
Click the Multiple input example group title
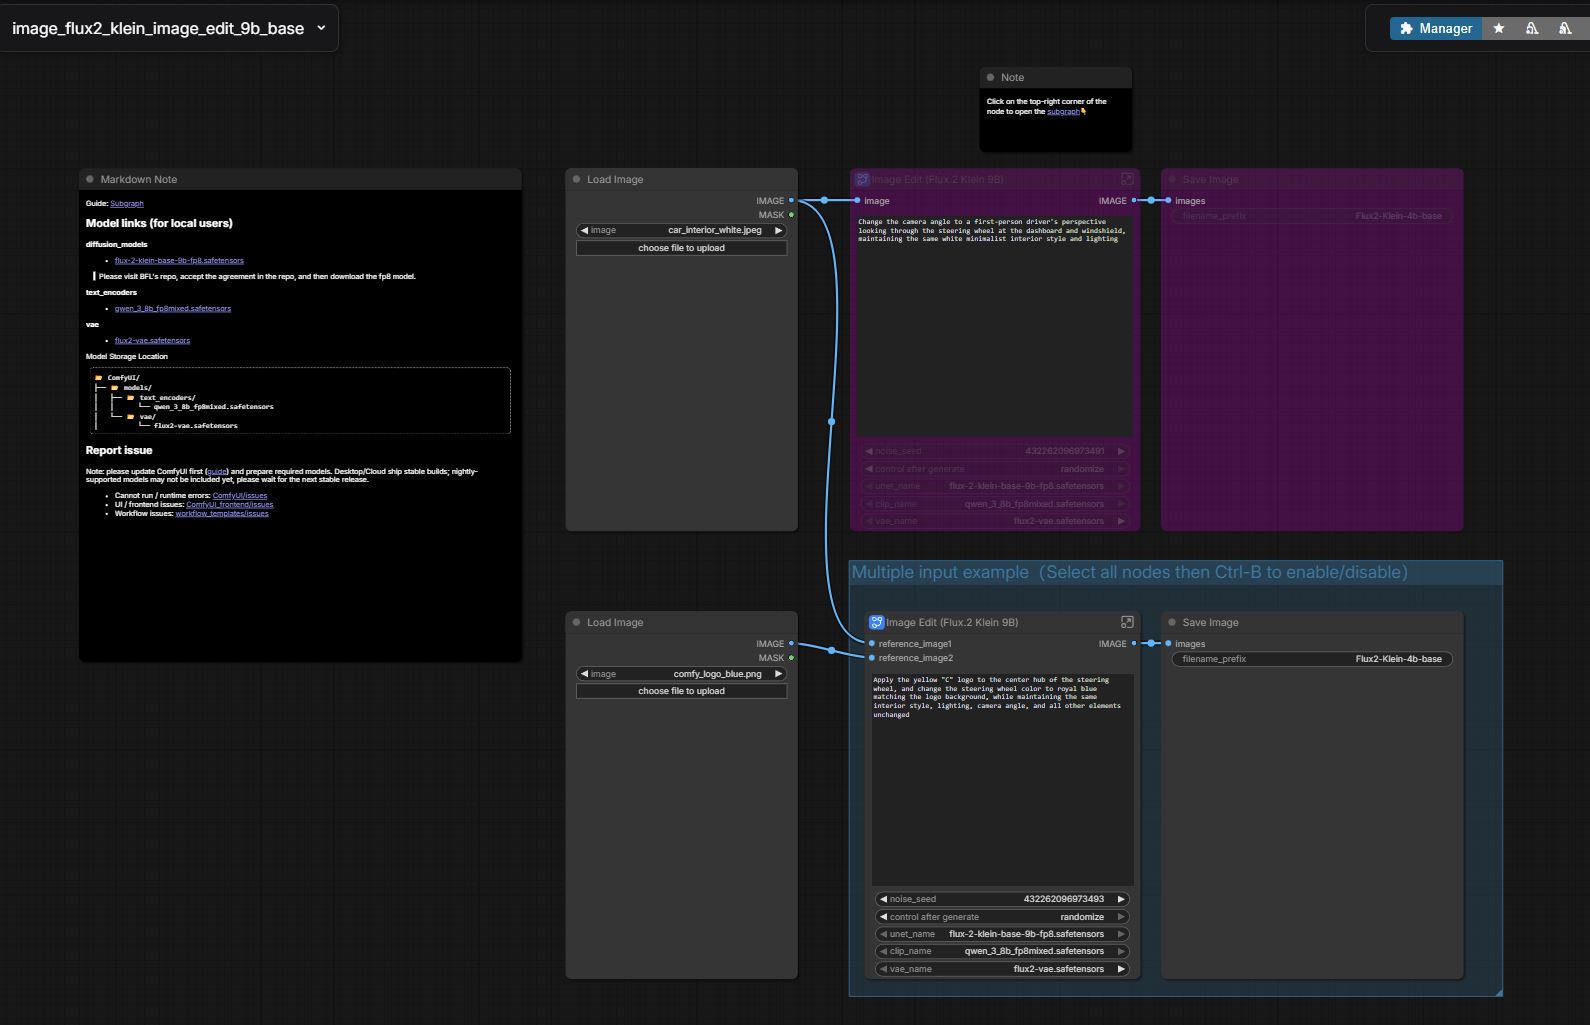click(1129, 572)
